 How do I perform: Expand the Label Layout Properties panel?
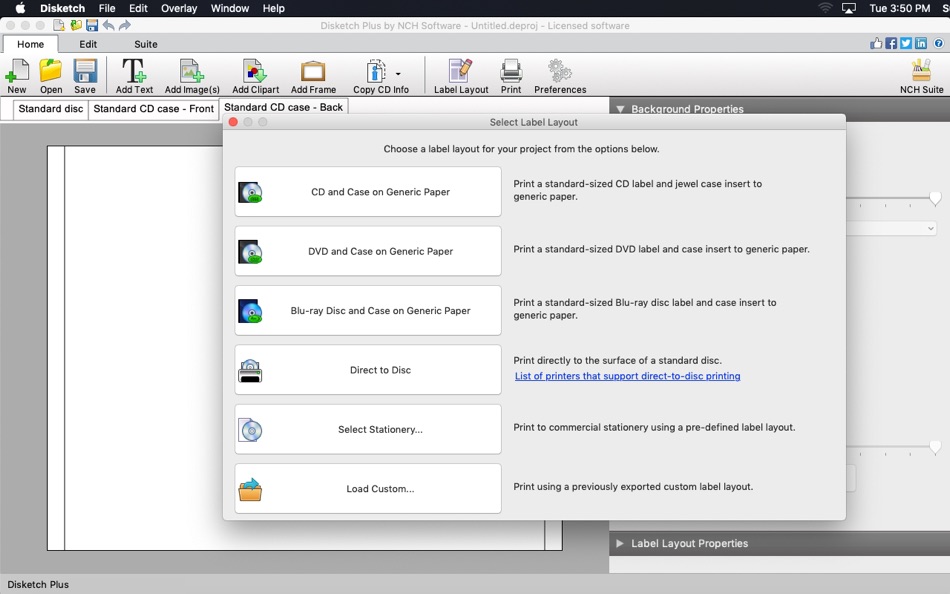point(620,543)
